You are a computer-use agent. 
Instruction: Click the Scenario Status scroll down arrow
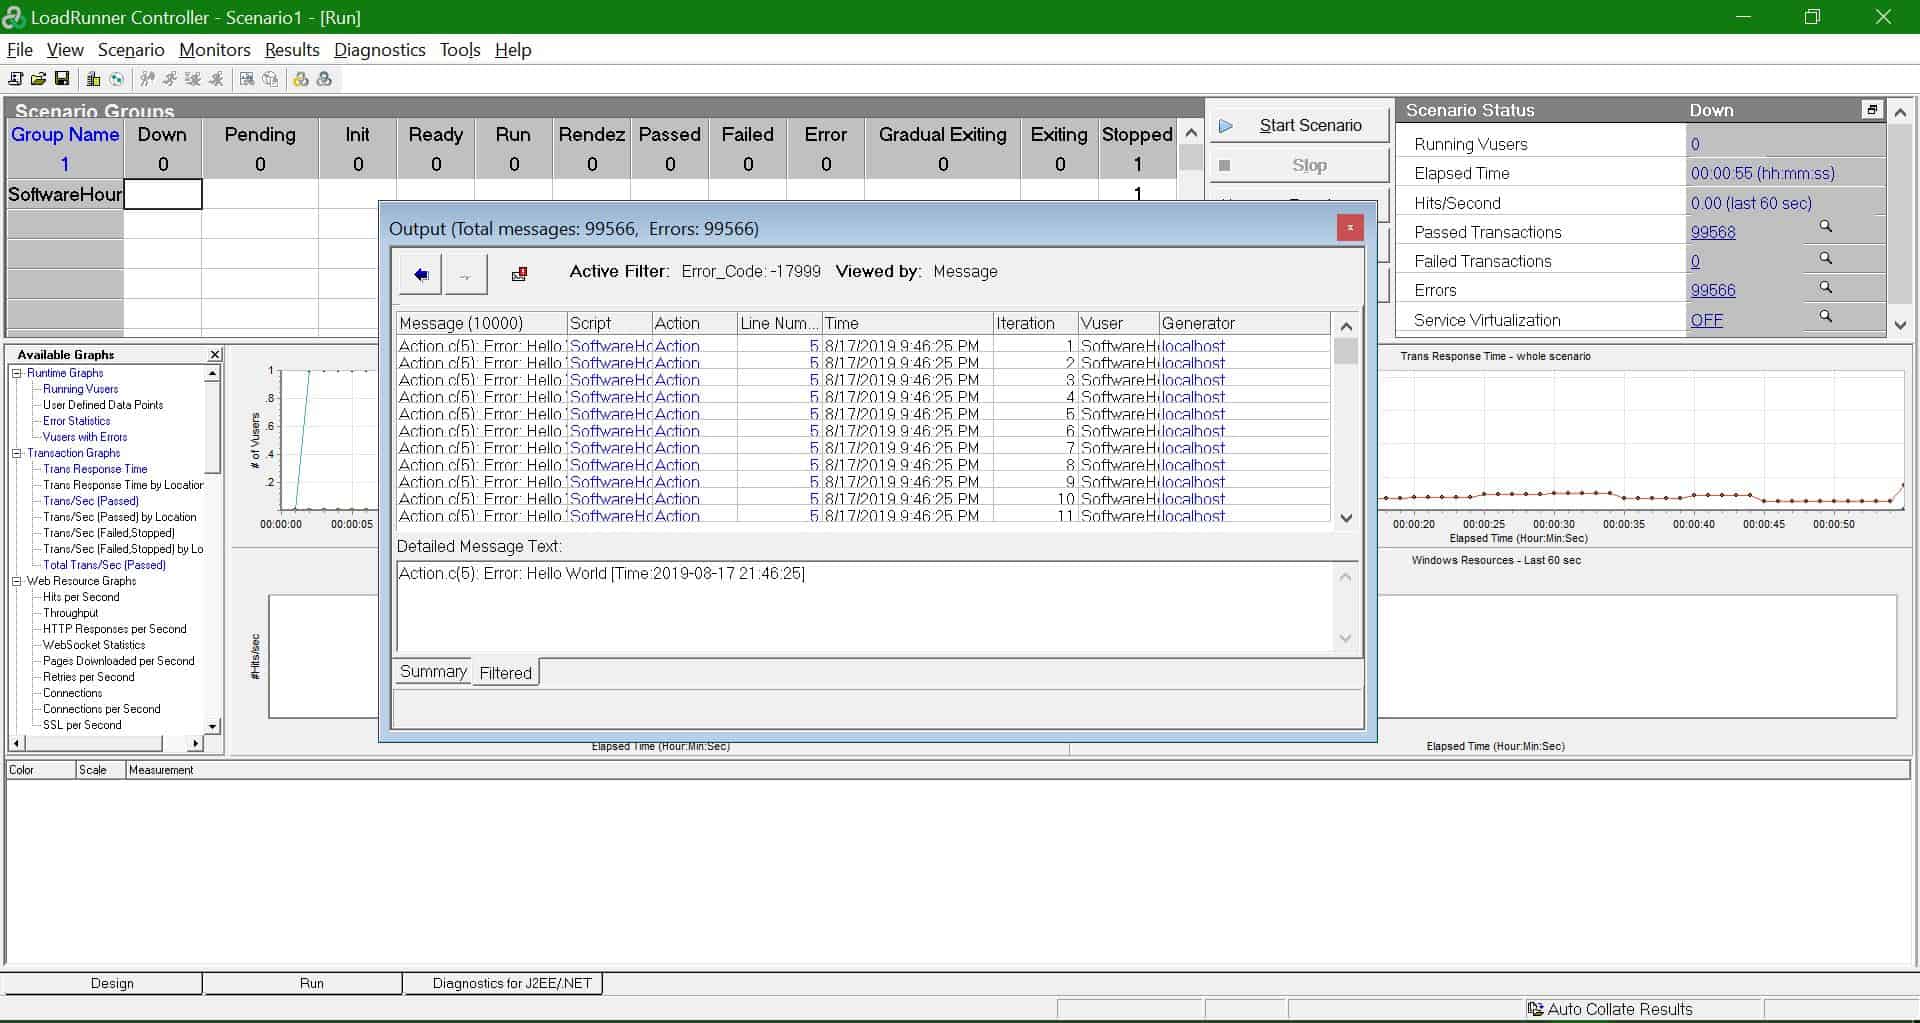[x=1901, y=325]
